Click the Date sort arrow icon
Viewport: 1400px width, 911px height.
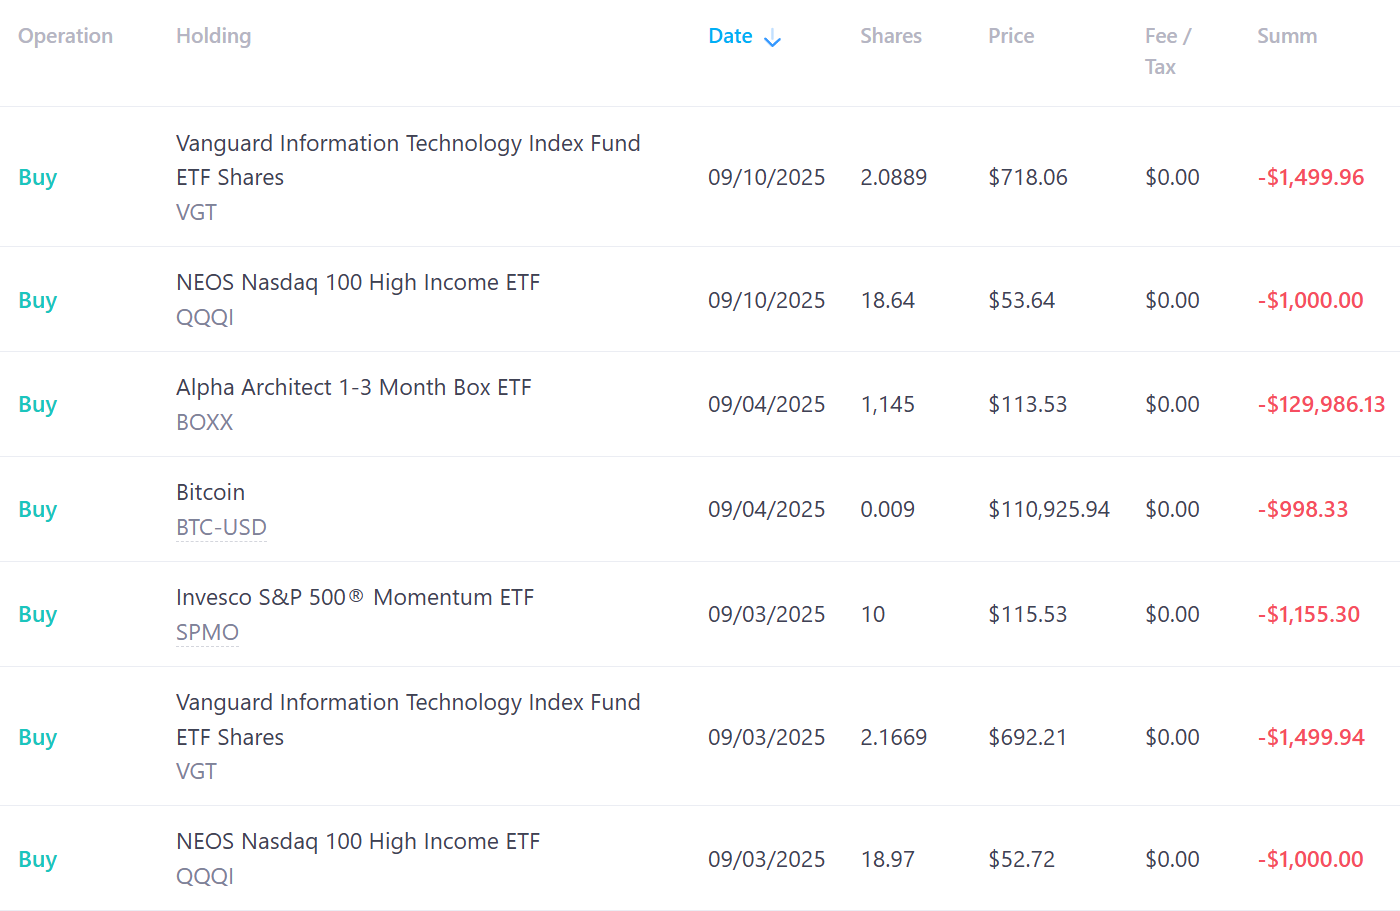[772, 38]
